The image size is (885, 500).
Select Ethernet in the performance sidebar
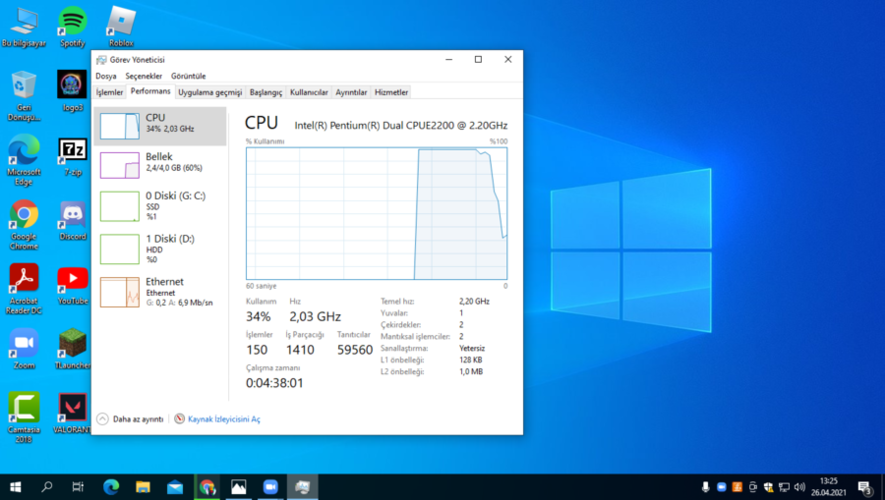click(160, 292)
